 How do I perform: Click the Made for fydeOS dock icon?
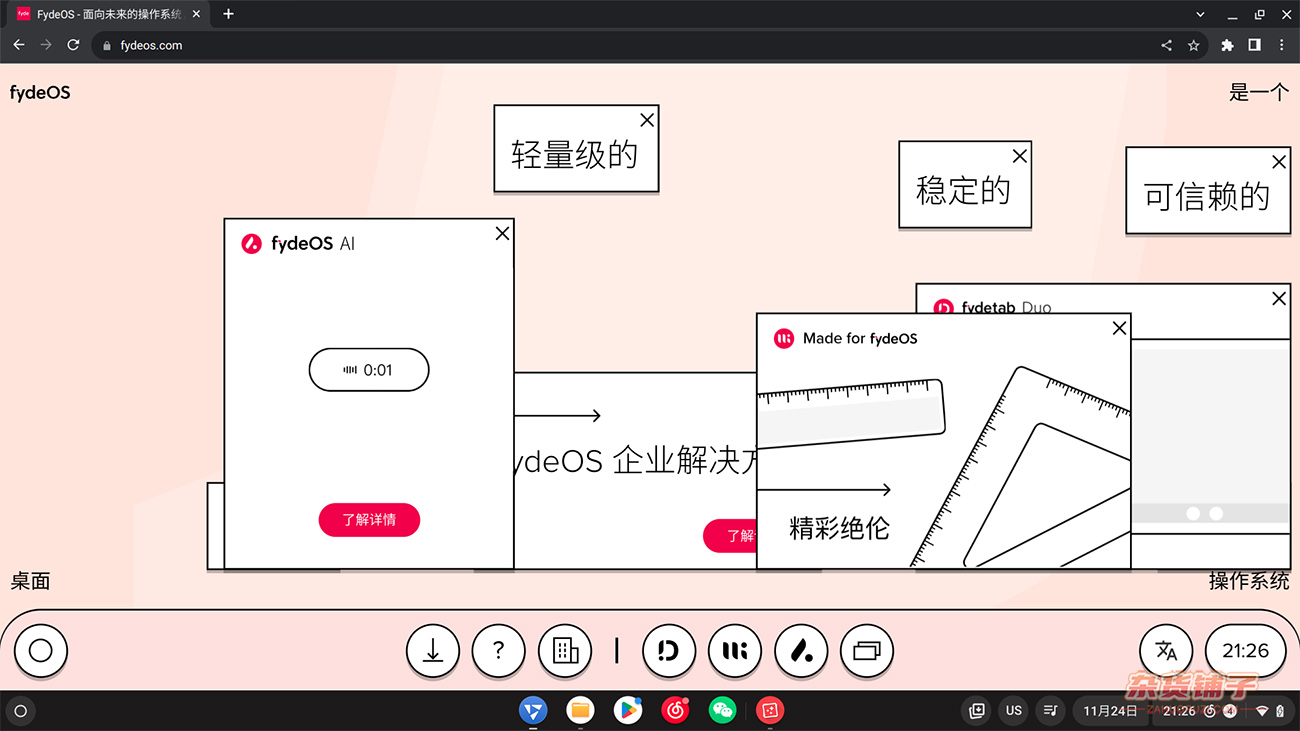coord(735,651)
